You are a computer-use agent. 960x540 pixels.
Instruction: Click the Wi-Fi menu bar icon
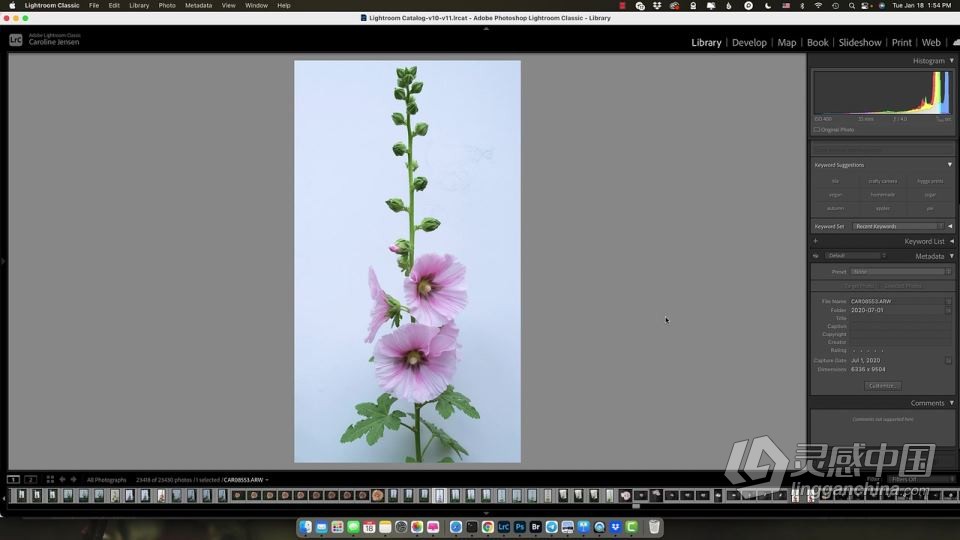click(819, 6)
